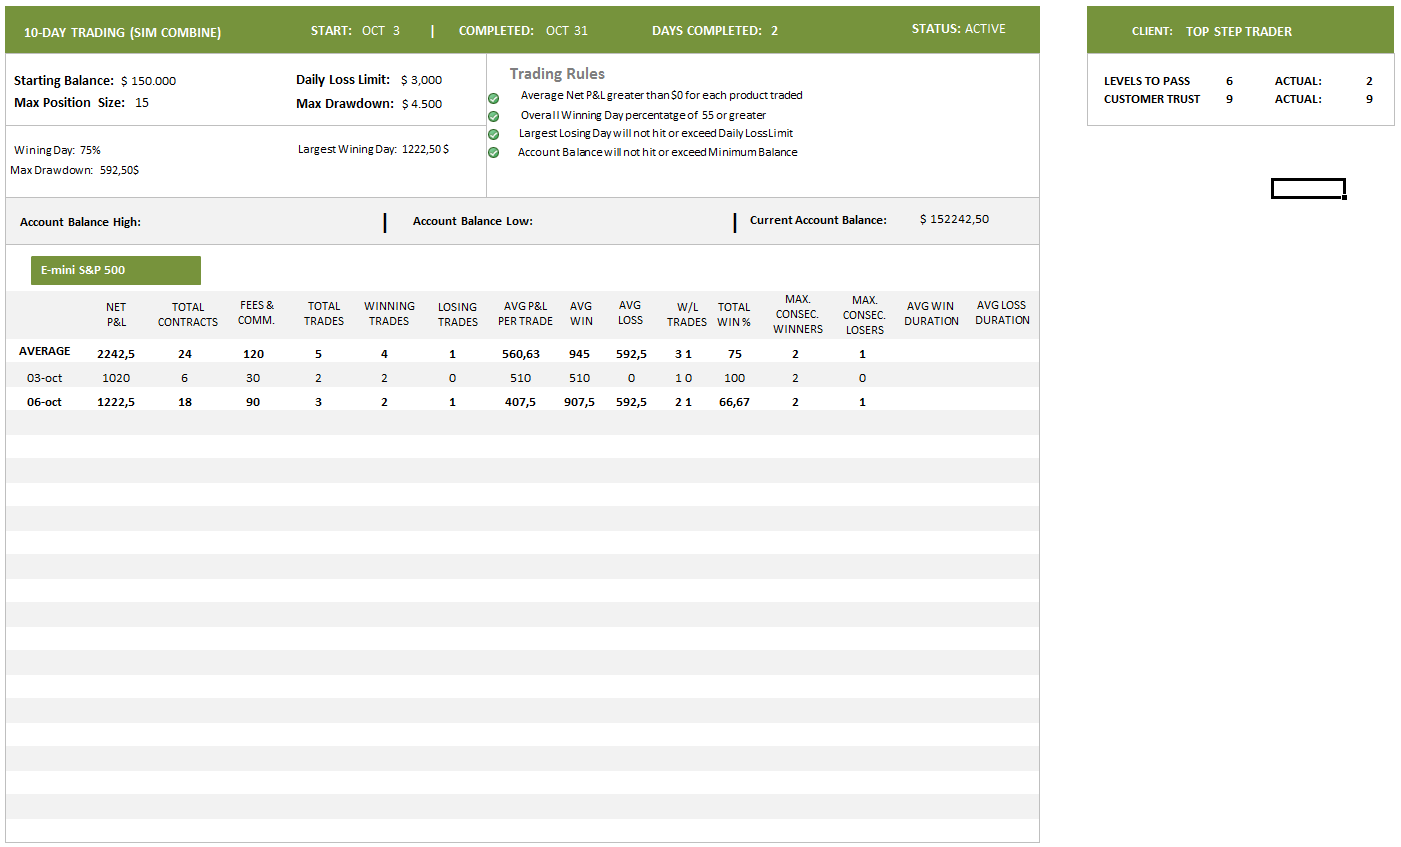Screen dimensions: 1401x847
Task: Select the TOTAL CONTRACTS column header
Action: point(188,315)
